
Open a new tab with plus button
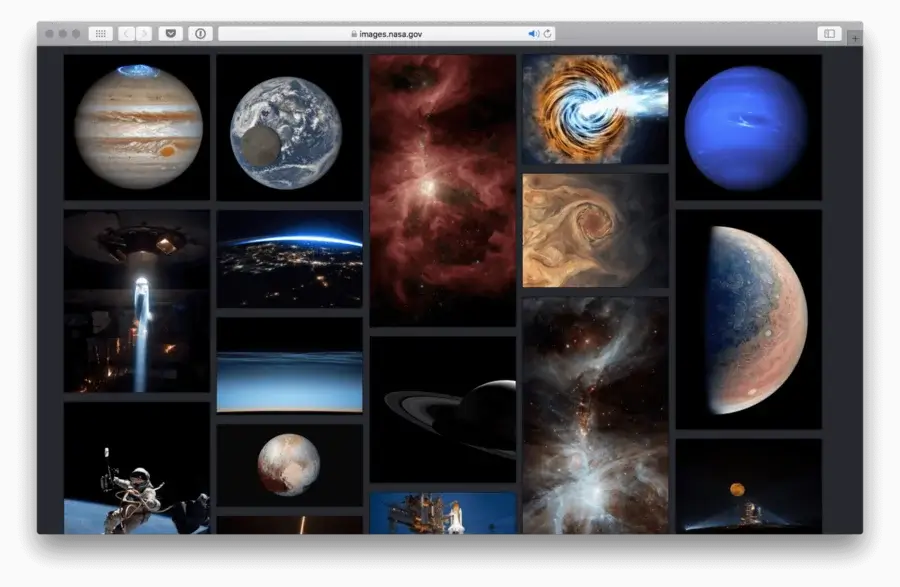pos(854,38)
